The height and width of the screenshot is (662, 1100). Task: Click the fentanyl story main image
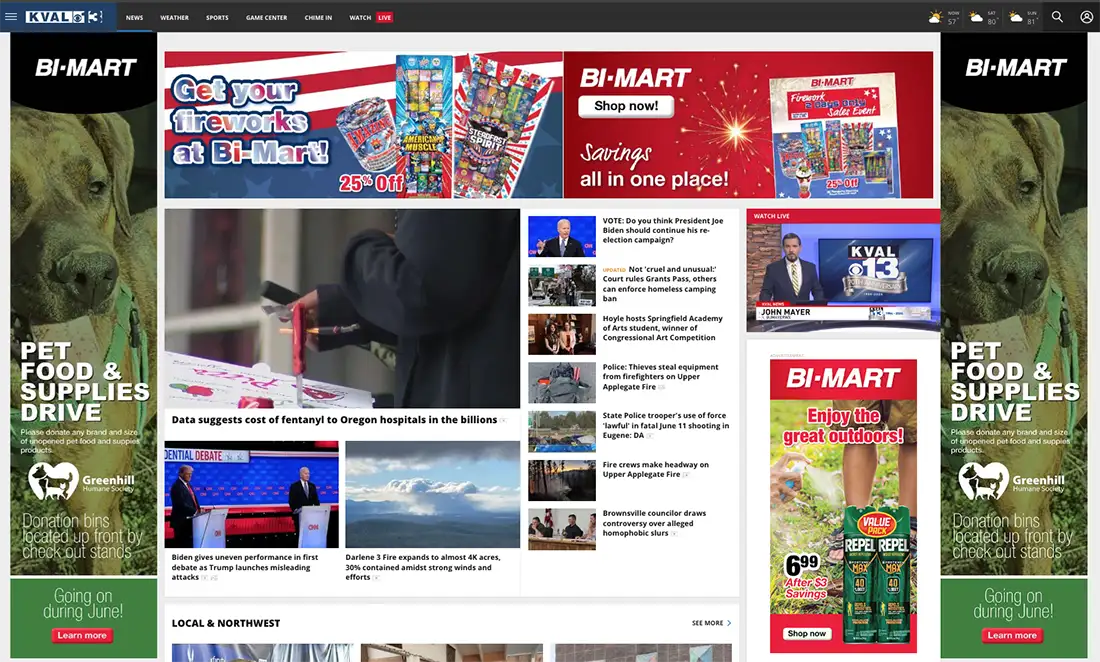(342, 308)
